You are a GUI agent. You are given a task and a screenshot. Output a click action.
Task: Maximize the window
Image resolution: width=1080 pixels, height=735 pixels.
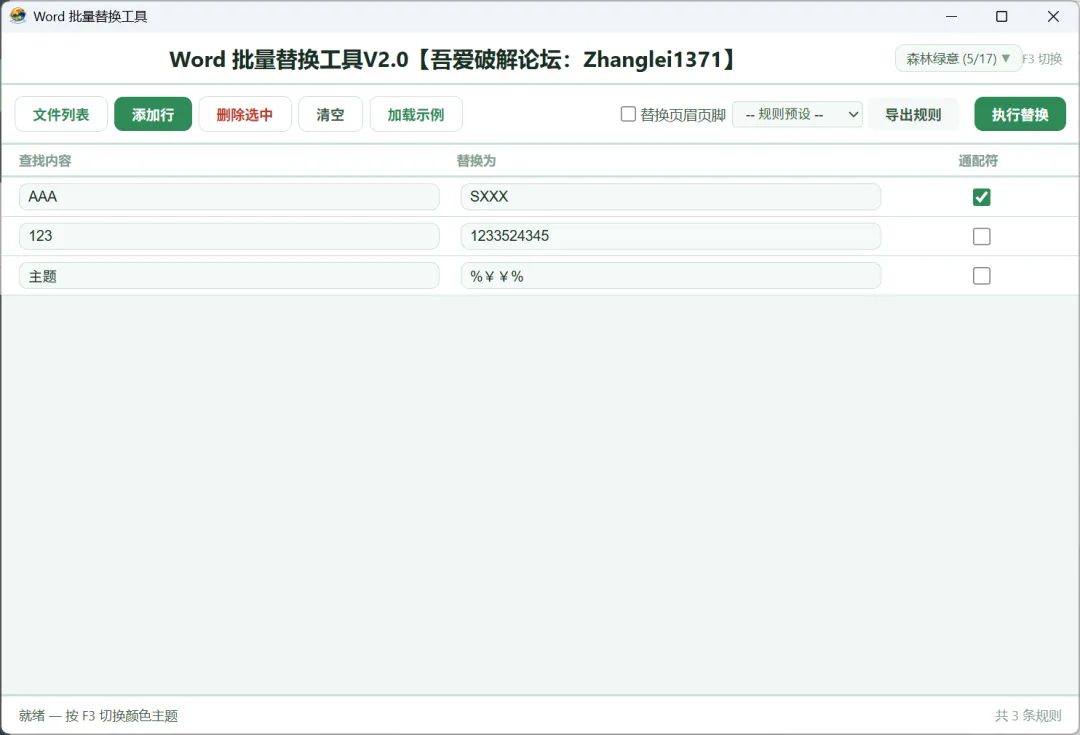click(x=1002, y=16)
